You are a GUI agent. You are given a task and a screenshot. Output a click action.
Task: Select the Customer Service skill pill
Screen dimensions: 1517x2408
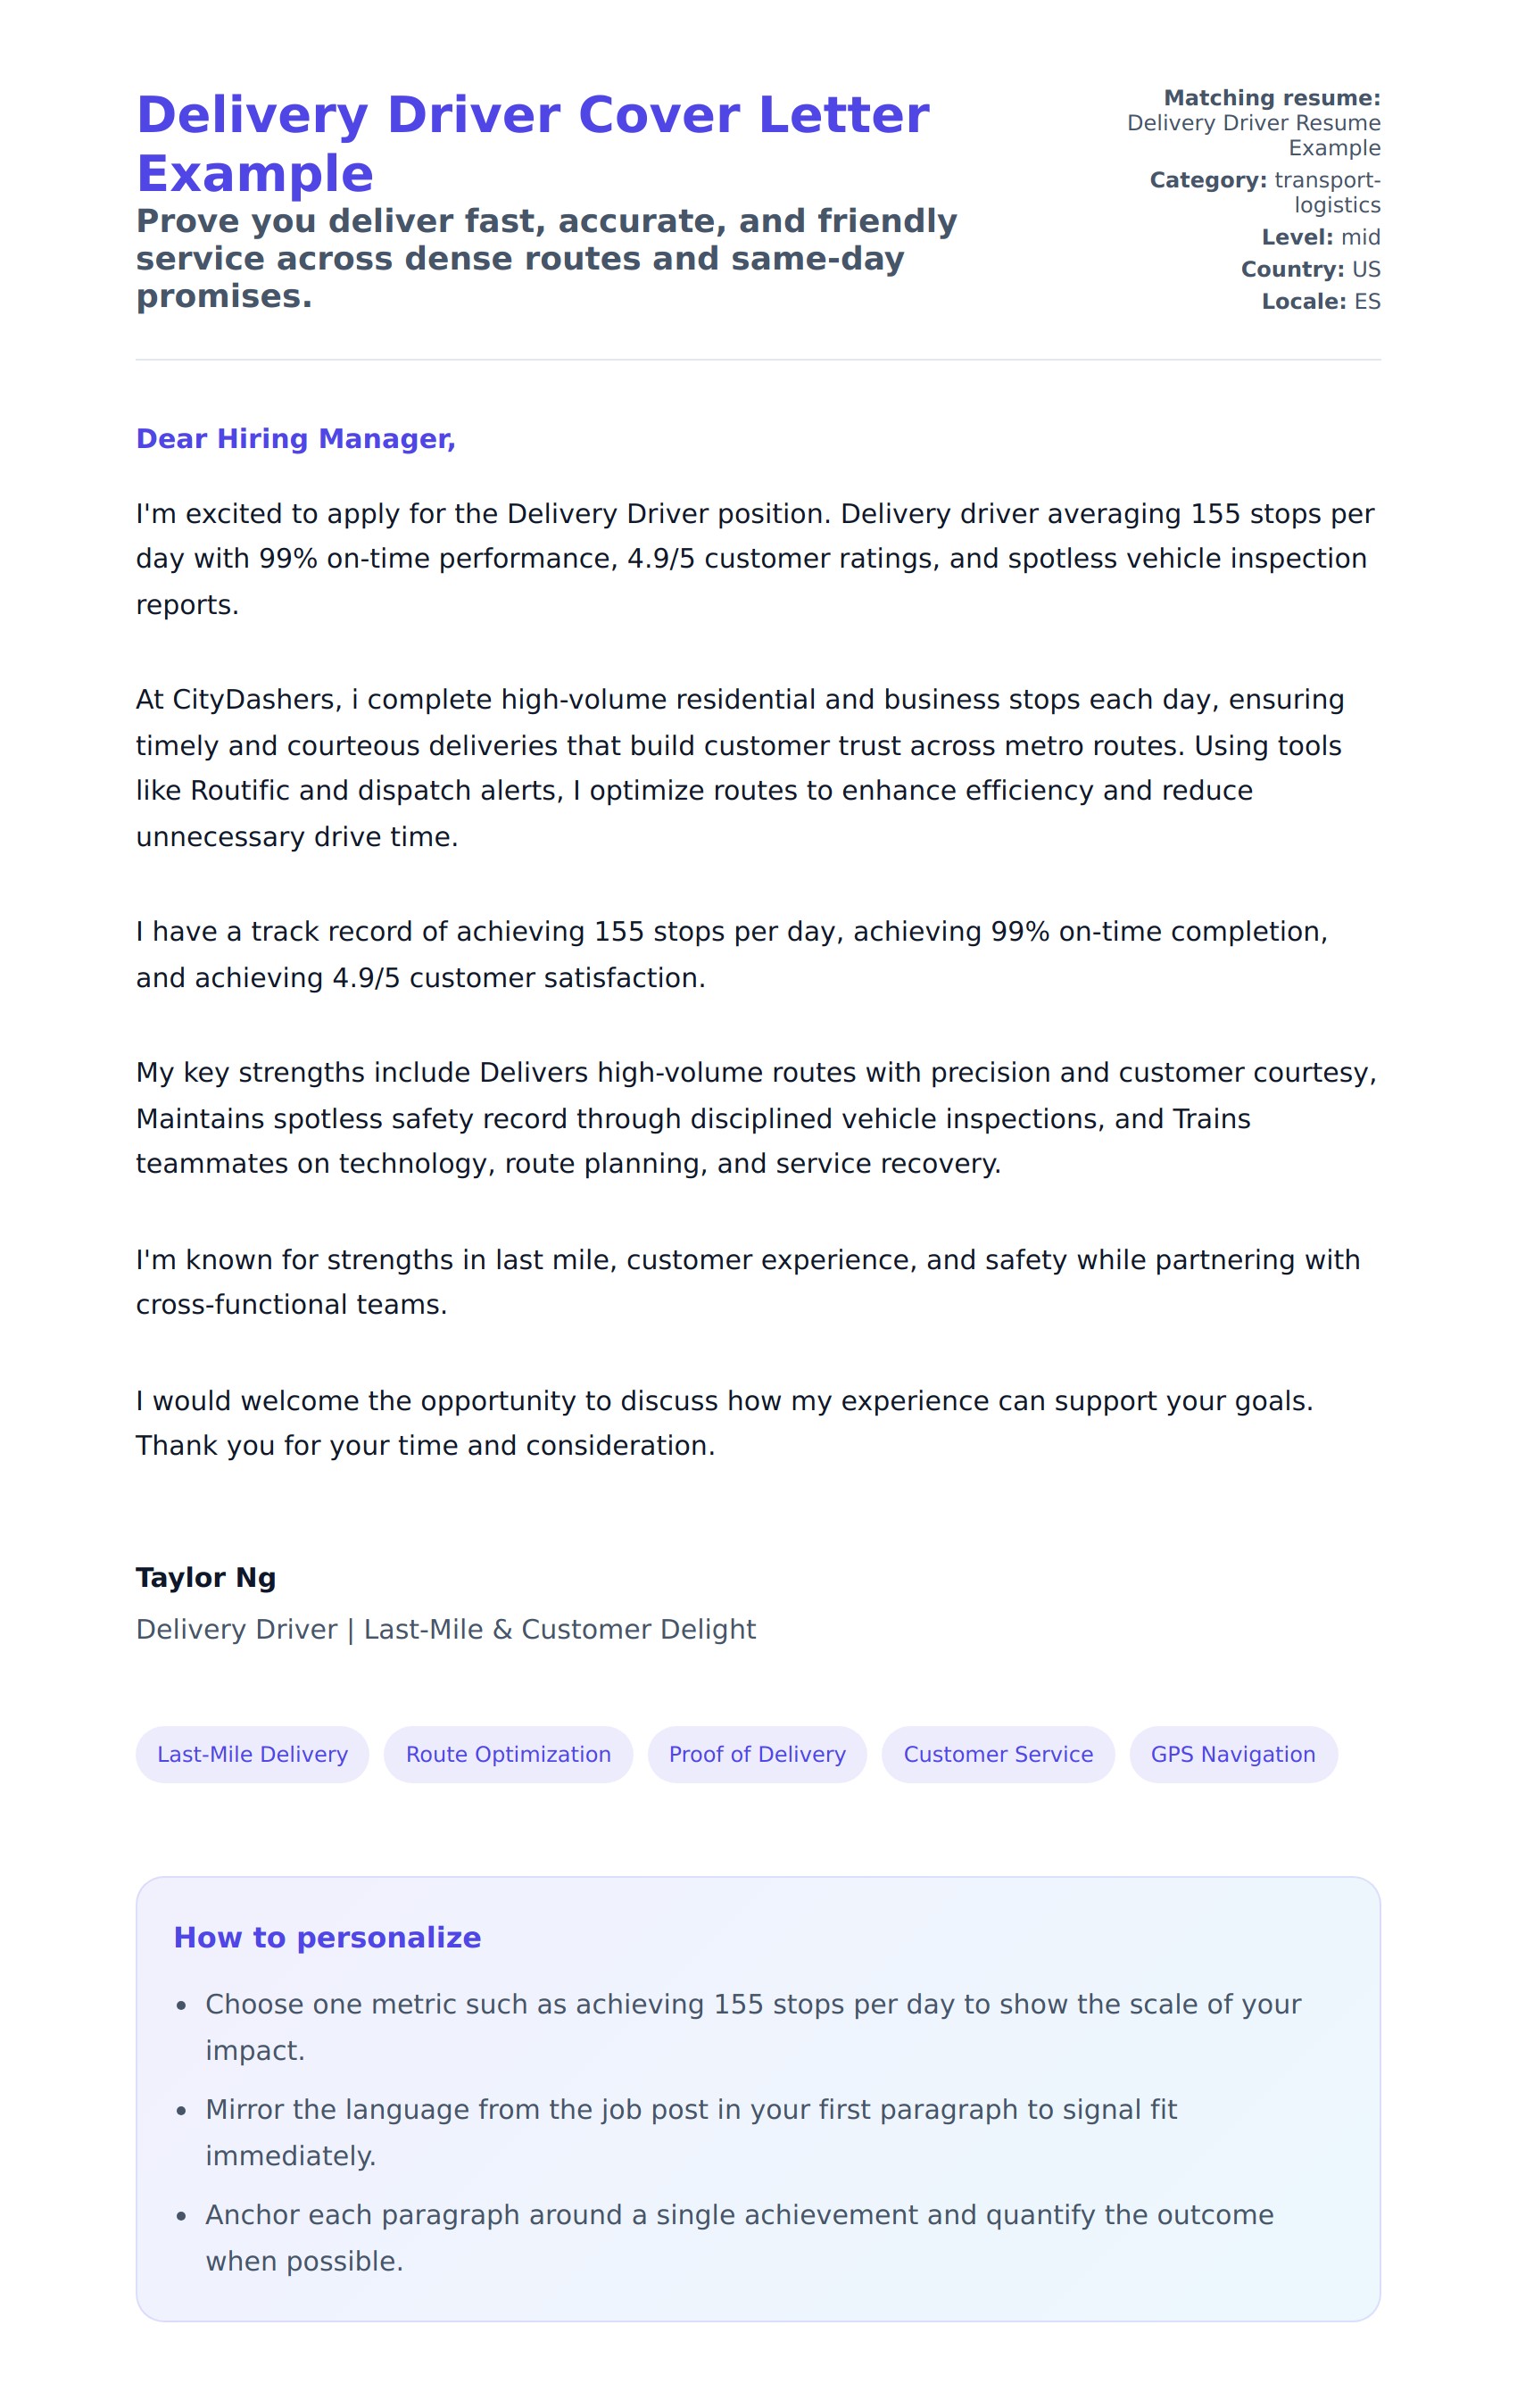tap(998, 1754)
